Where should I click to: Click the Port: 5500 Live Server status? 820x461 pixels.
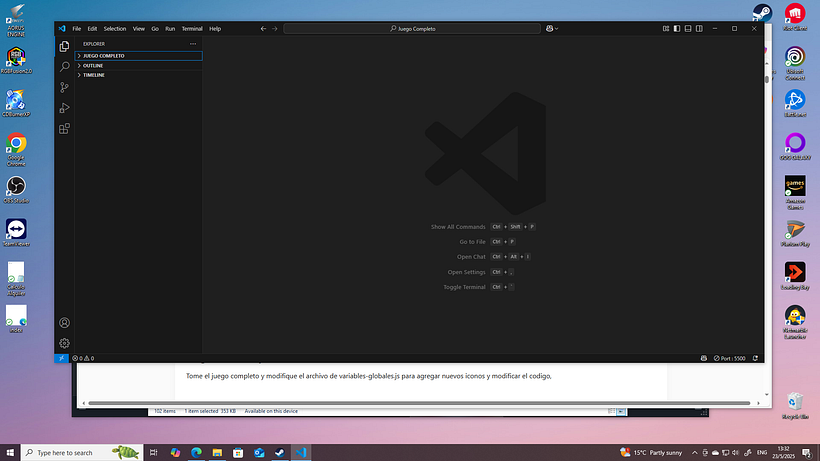730,359
